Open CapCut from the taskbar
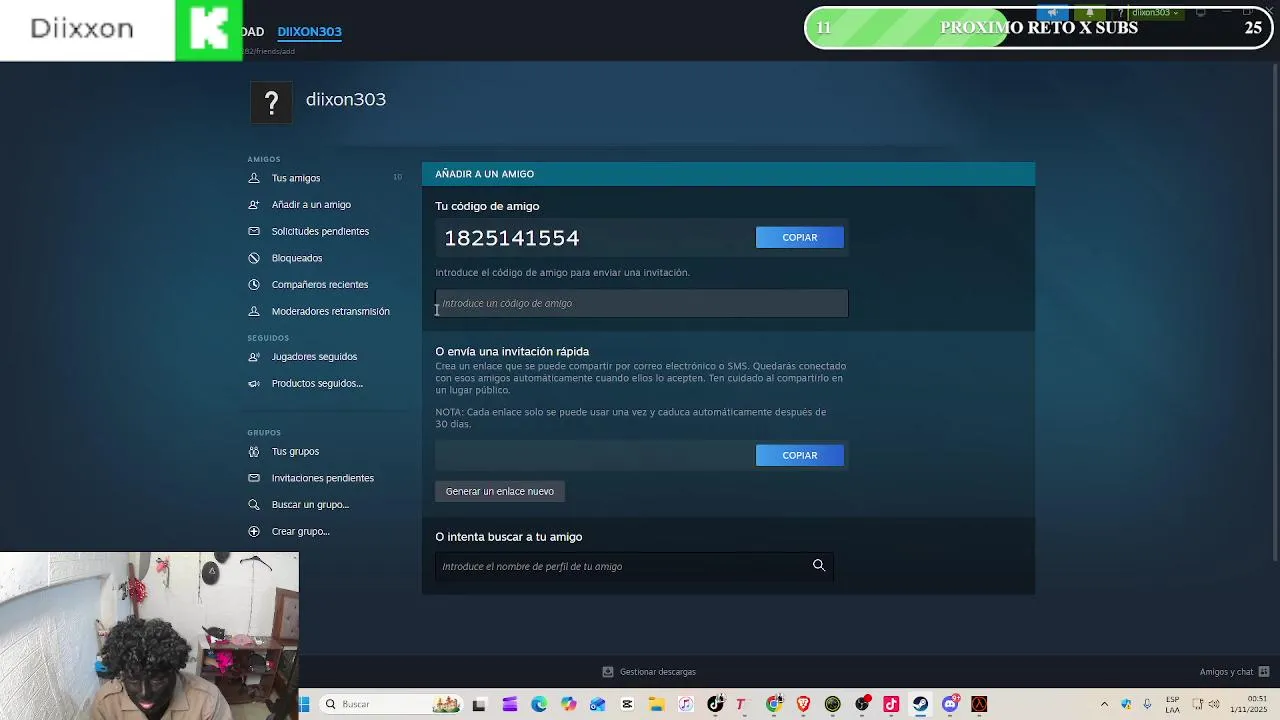 (x=627, y=704)
